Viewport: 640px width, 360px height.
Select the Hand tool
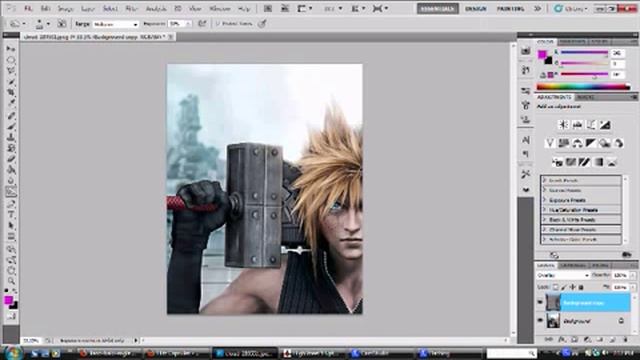point(11,269)
